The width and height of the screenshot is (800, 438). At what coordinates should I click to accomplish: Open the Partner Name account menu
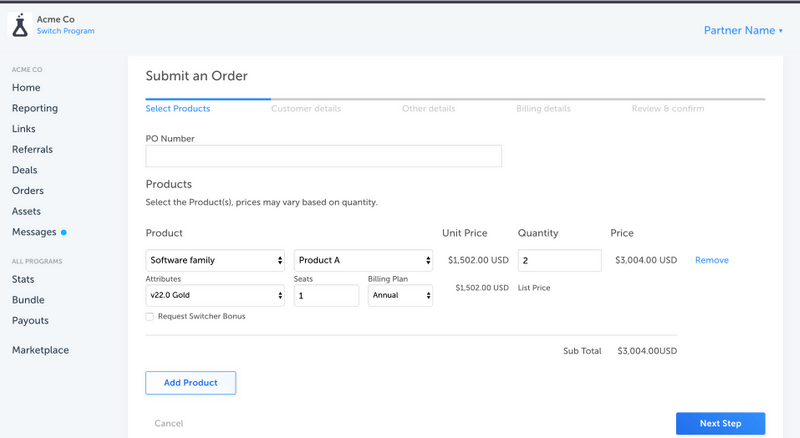(x=743, y=30)
